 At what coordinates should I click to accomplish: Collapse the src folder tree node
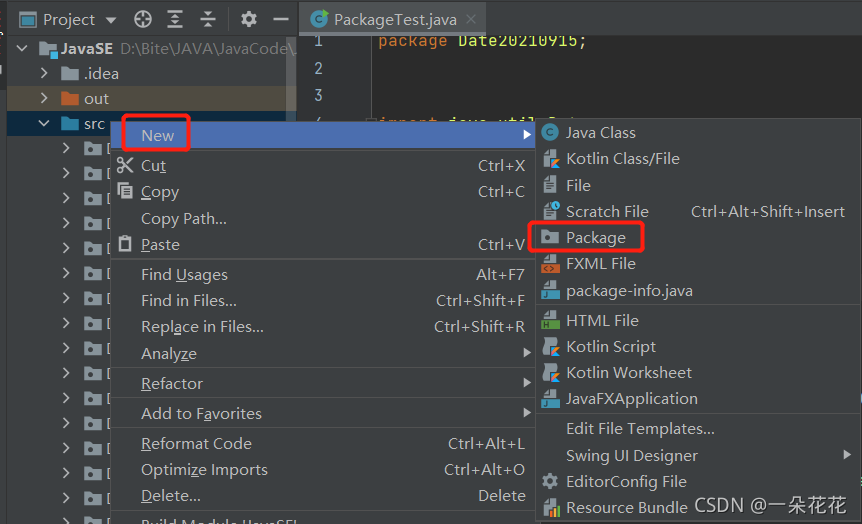tap(44, 124)
